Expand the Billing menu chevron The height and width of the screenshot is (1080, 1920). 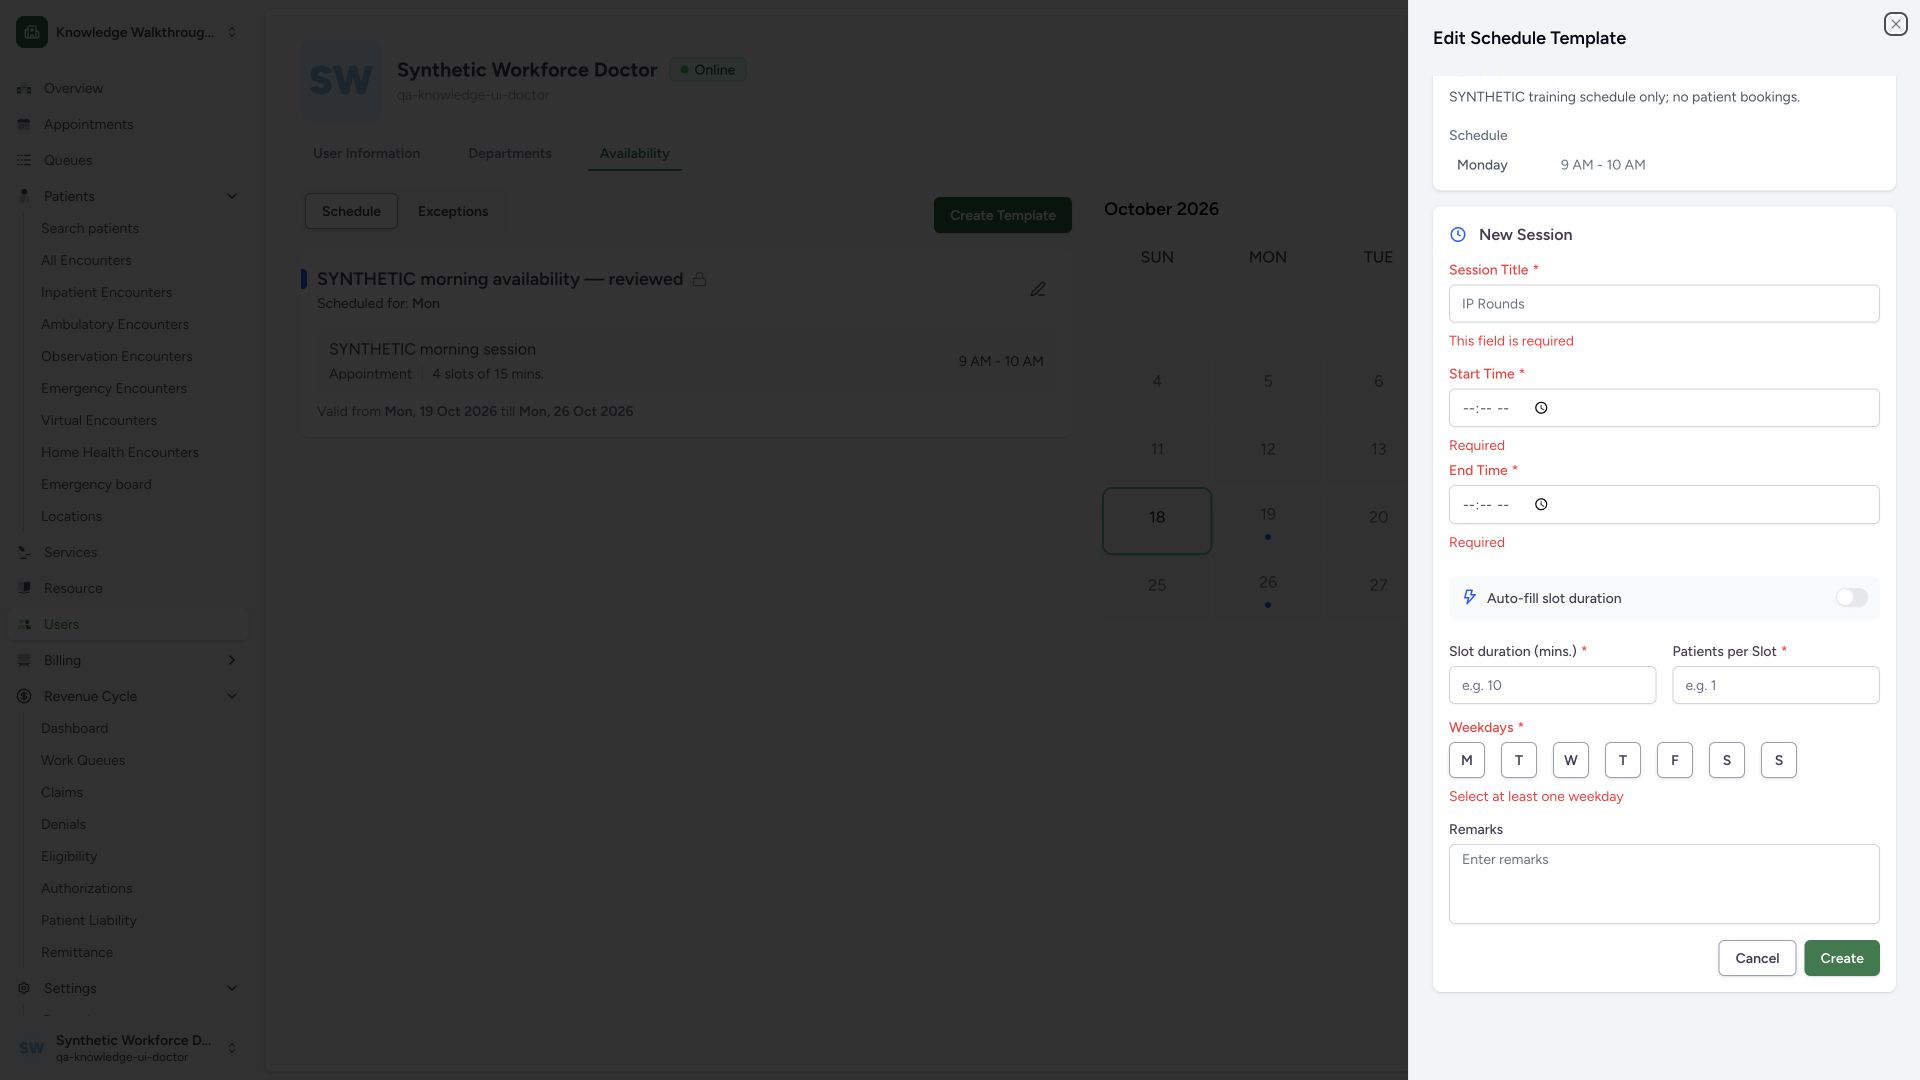coord(232,660)
